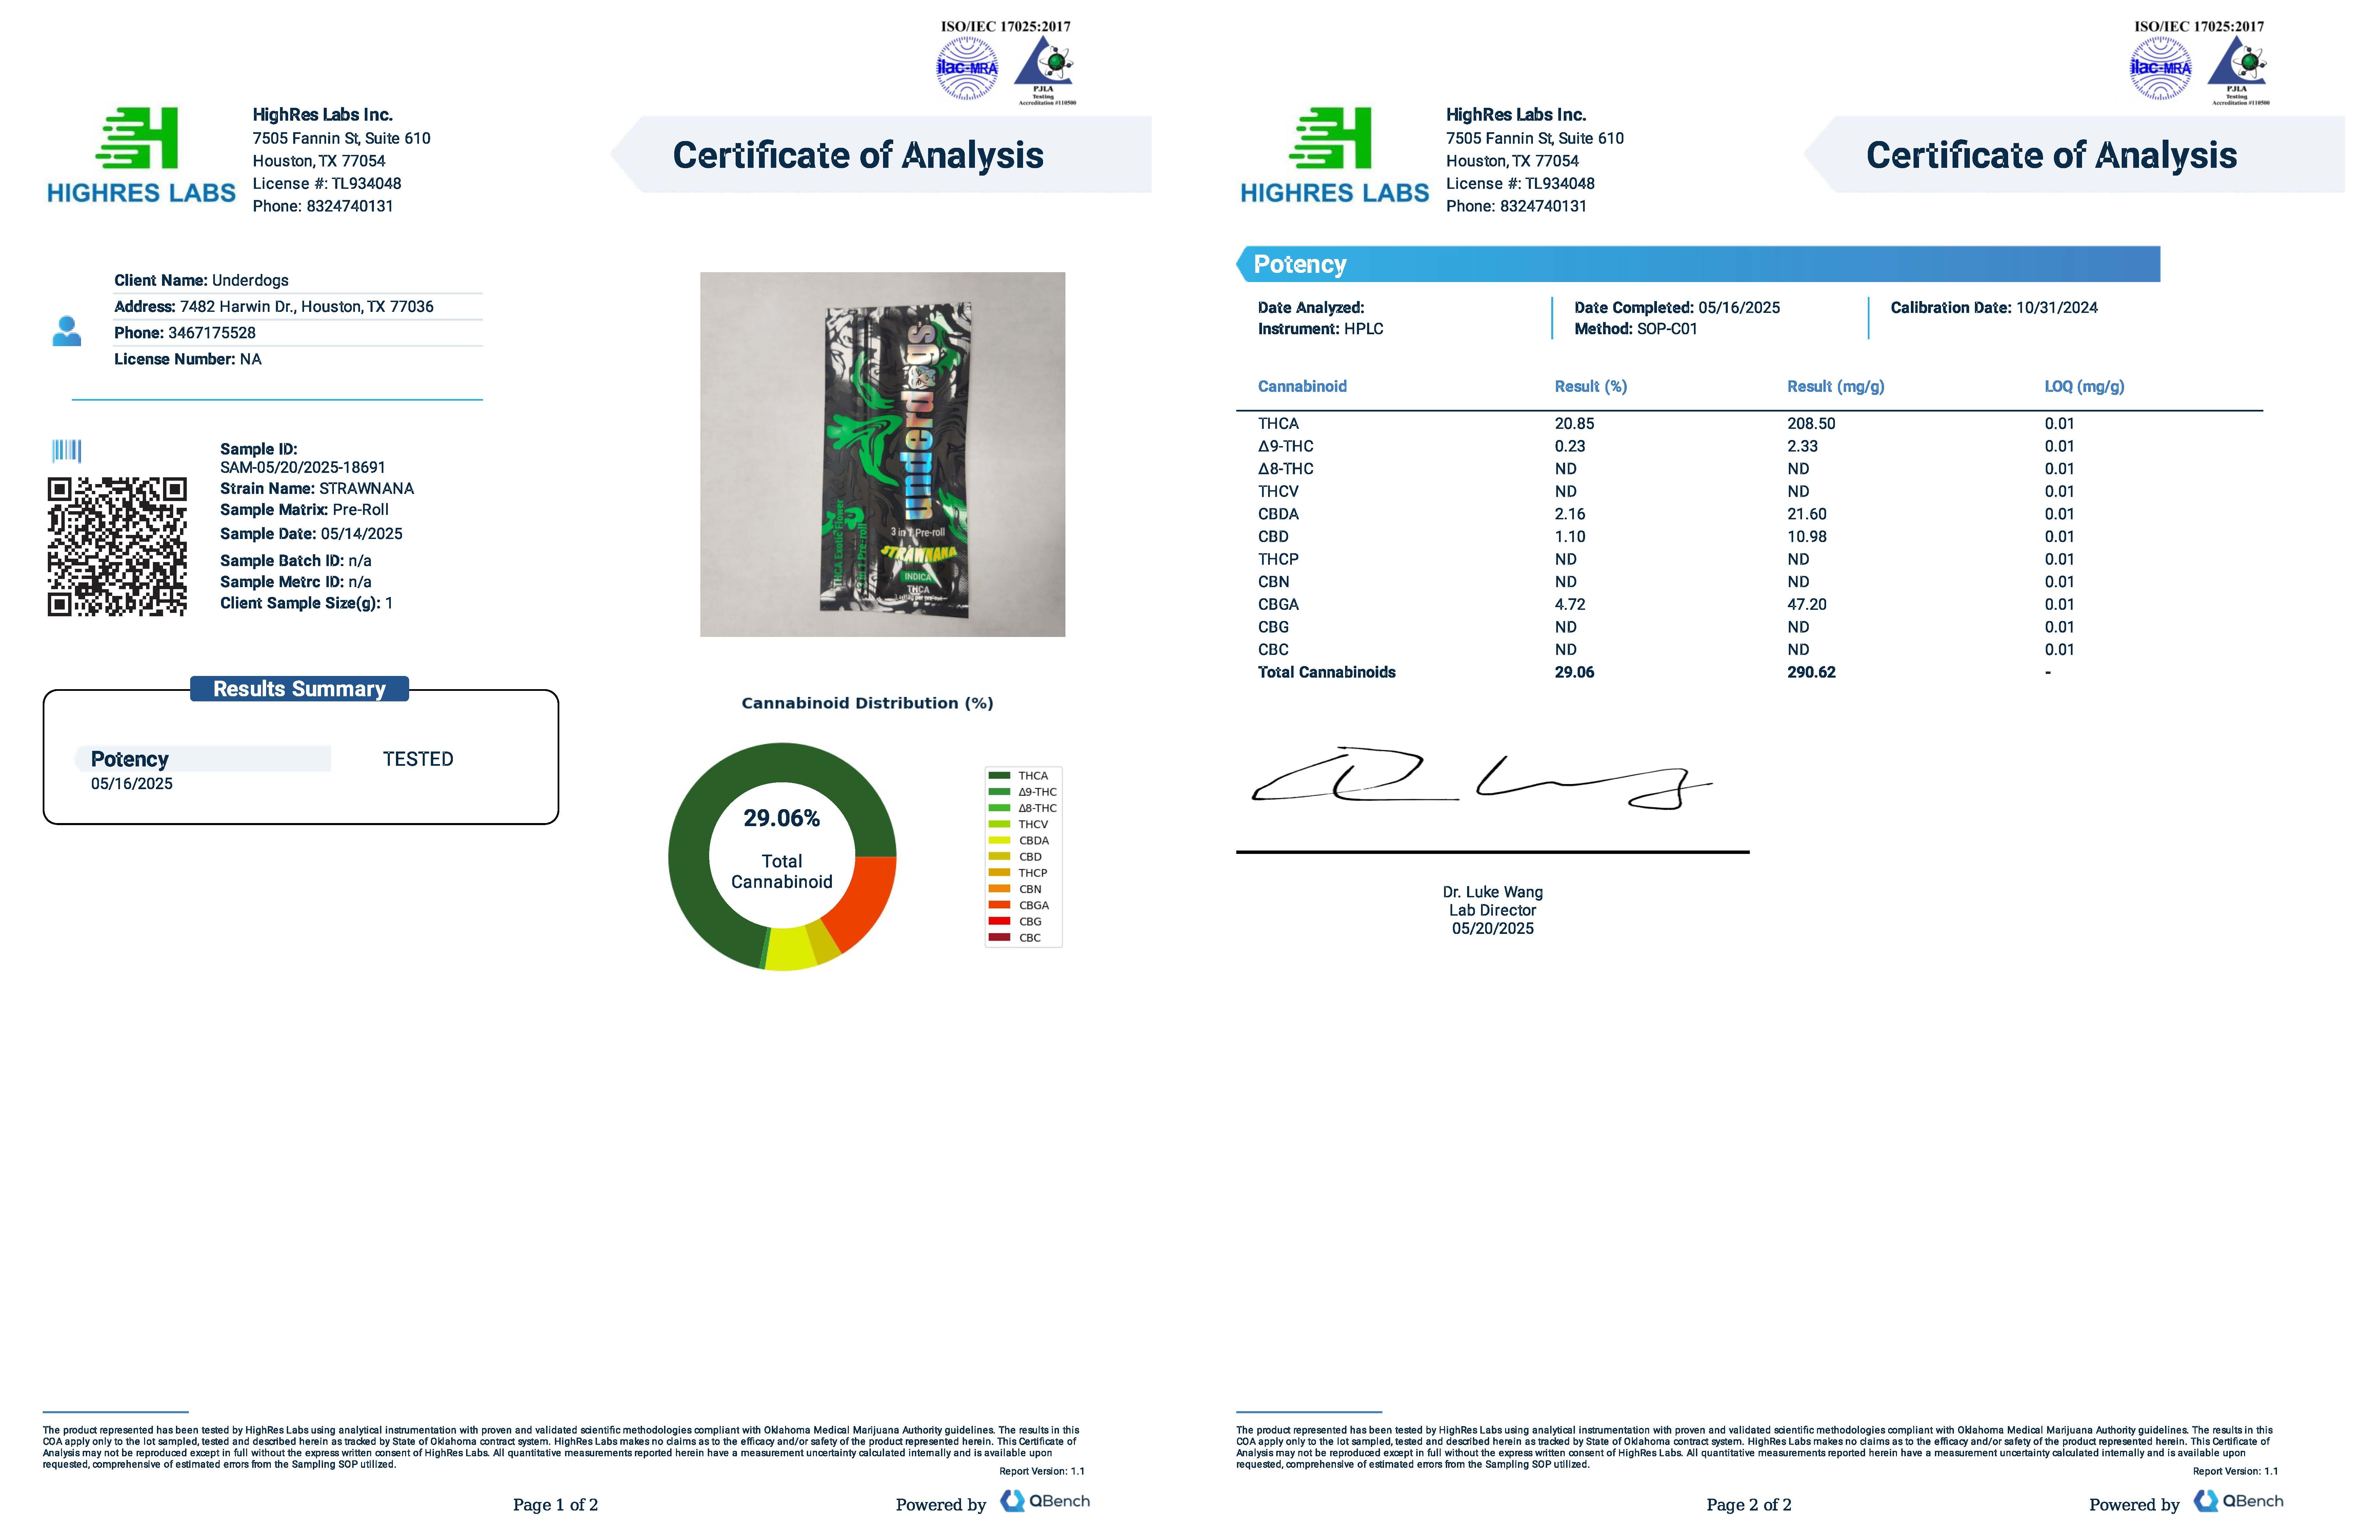Image resolution: width=2380 pixels, height=1540 pixels.
Task: Click the QBench logo on page 2 footer
Action: pos(2238,1501)
